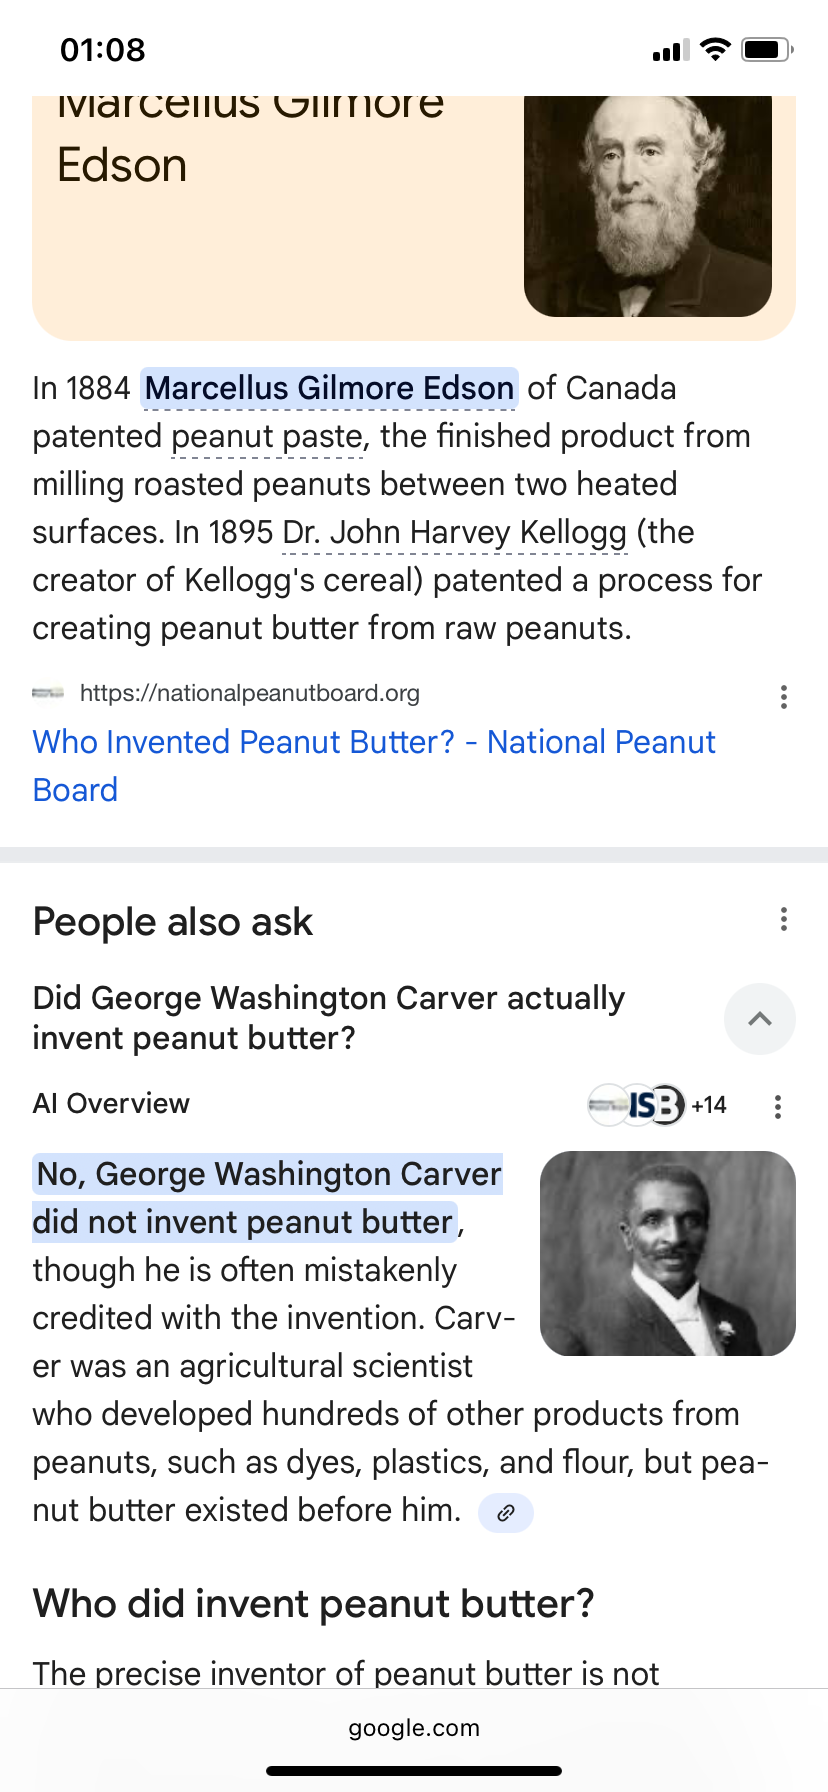
Task: Open the Marcellus Gilmore Edson portrait image
Action: [648, 206]
